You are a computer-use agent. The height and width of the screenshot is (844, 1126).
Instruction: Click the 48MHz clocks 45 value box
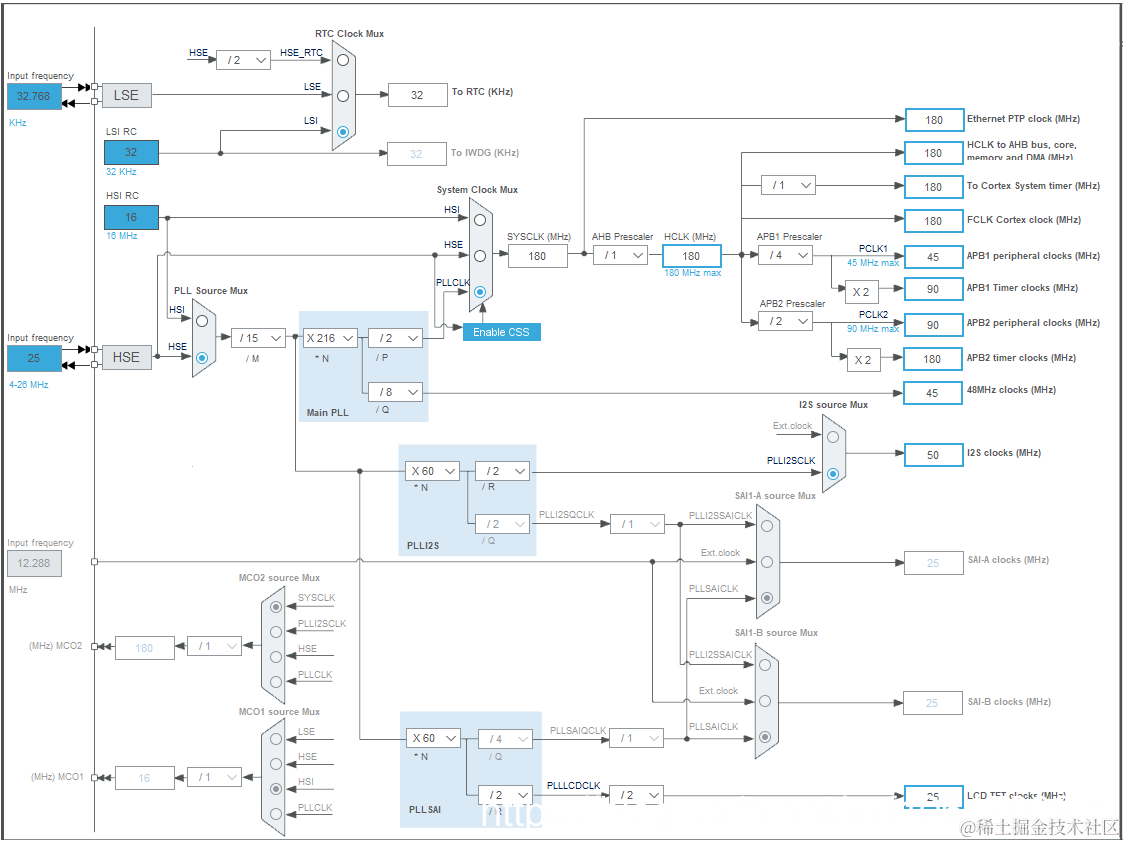coord(932,393)
